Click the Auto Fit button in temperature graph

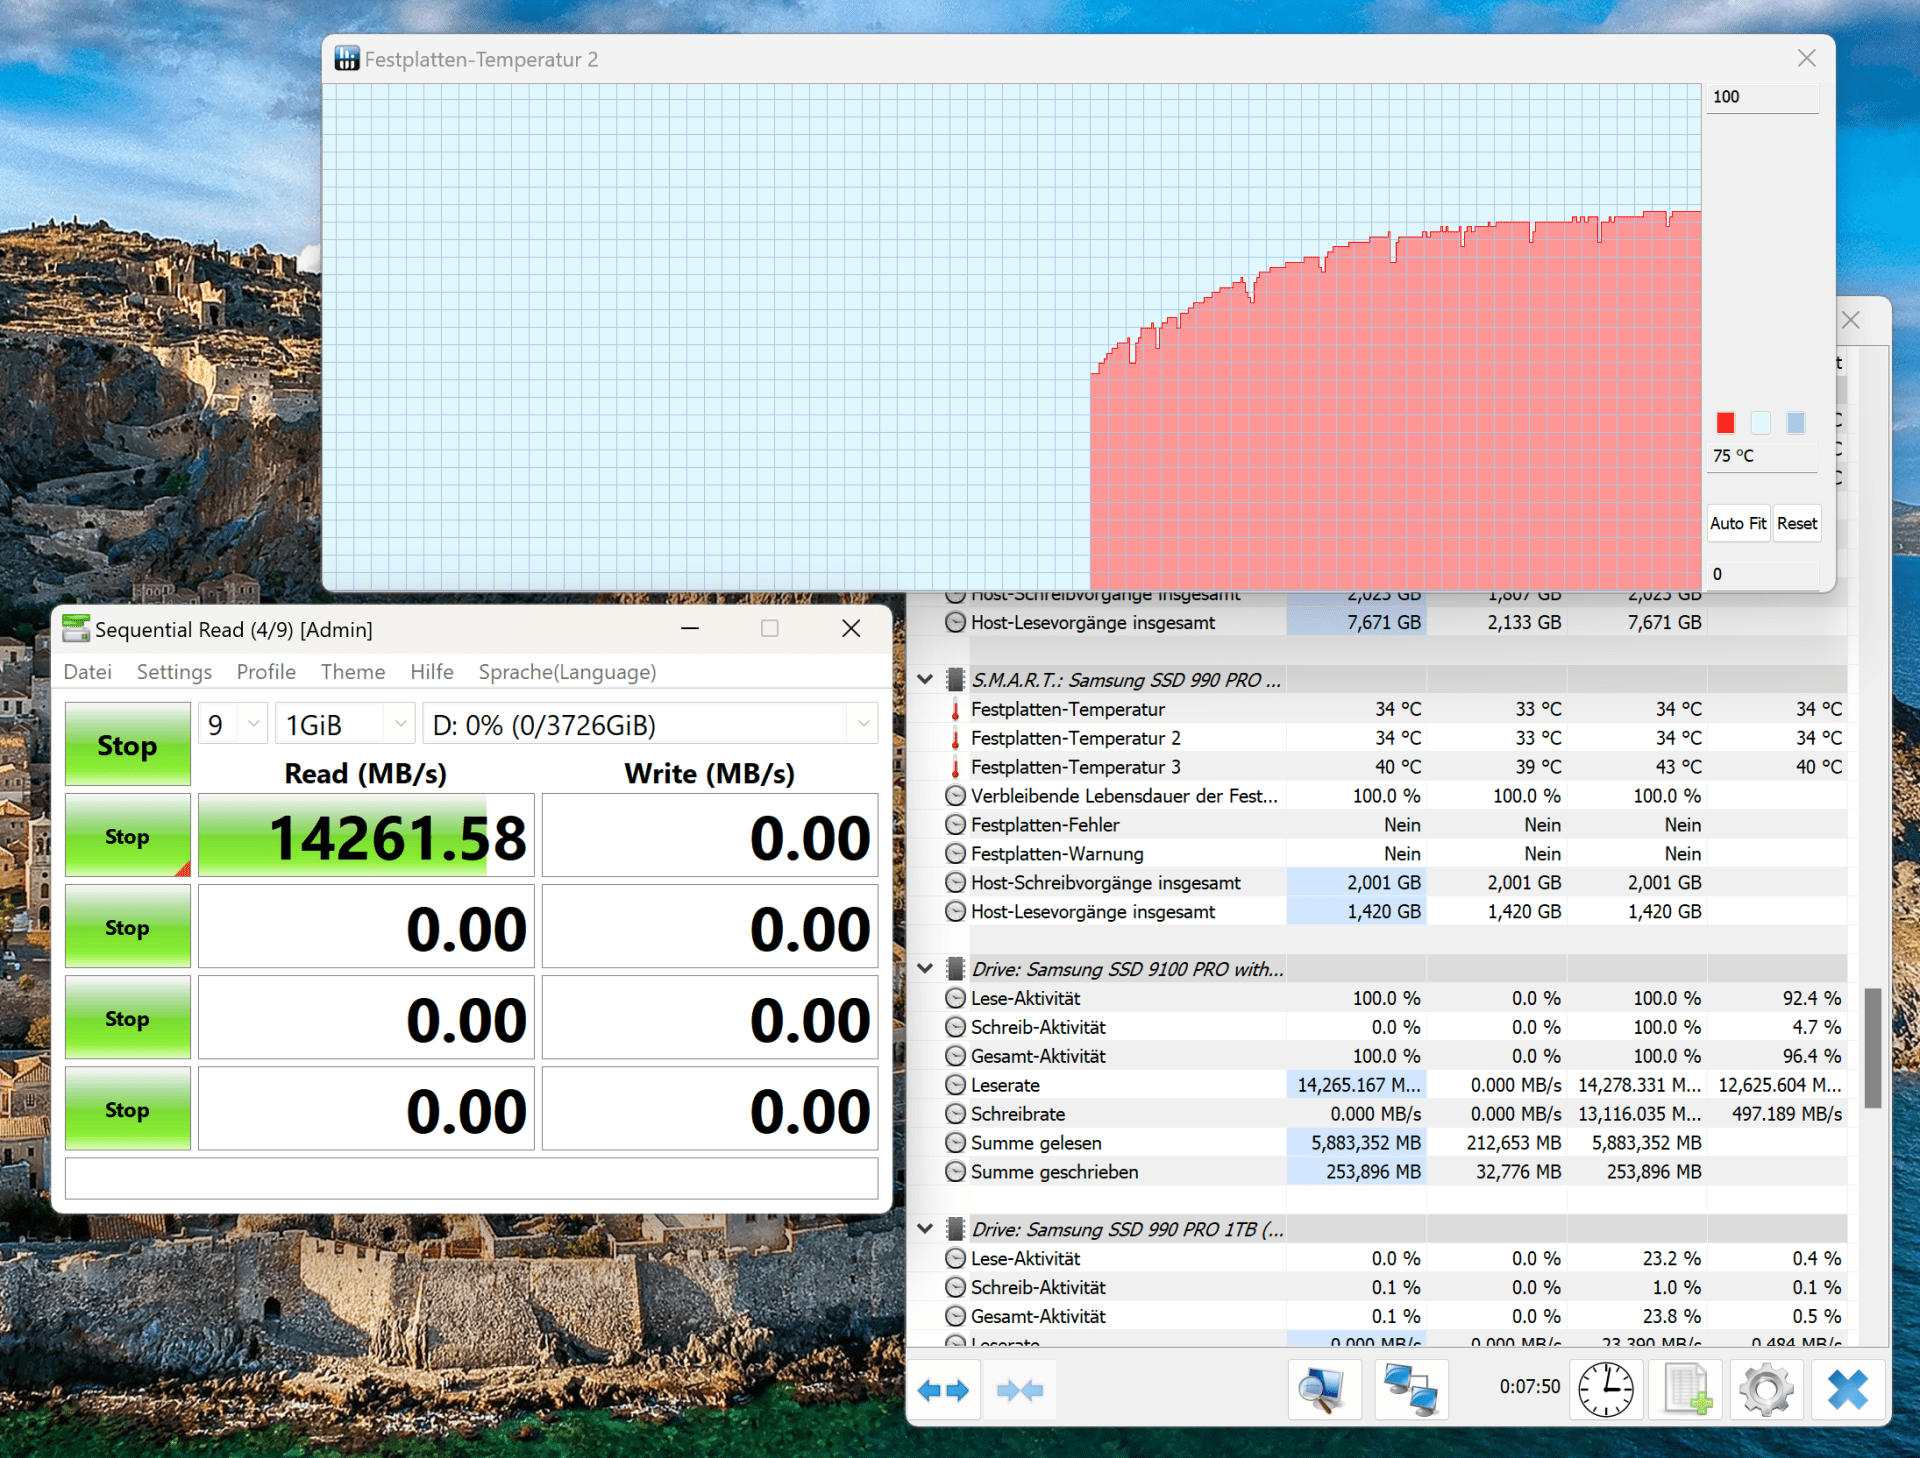pos(1738,523)
